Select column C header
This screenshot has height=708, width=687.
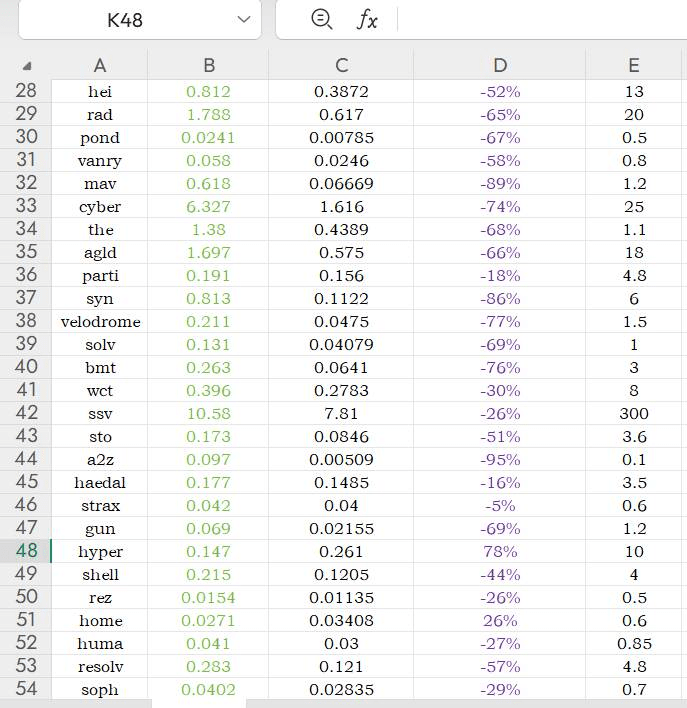point(341,65)
